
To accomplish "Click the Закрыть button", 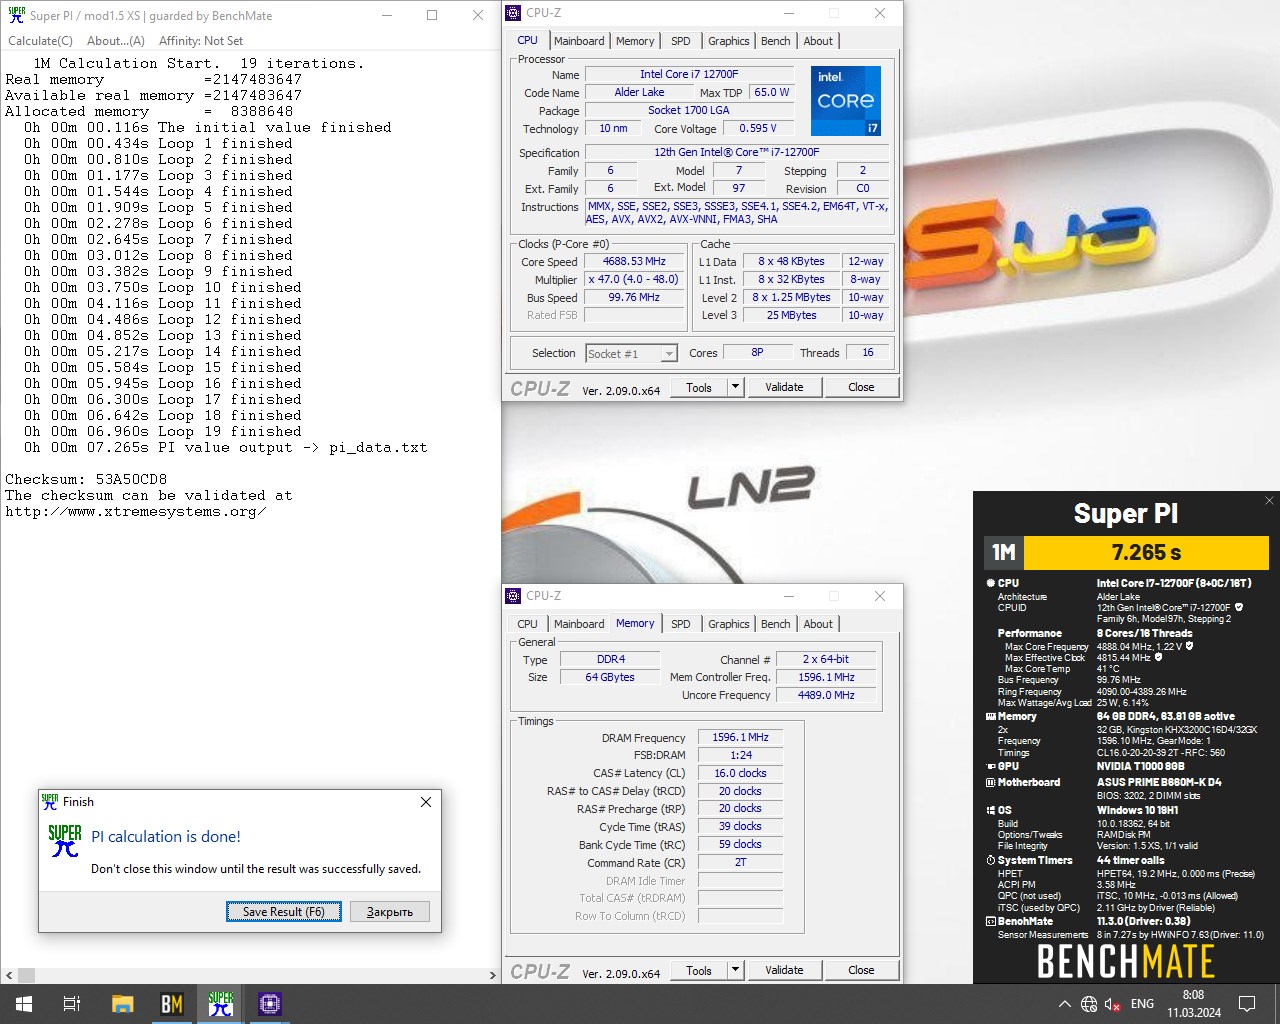I will (x=390, y=911).
